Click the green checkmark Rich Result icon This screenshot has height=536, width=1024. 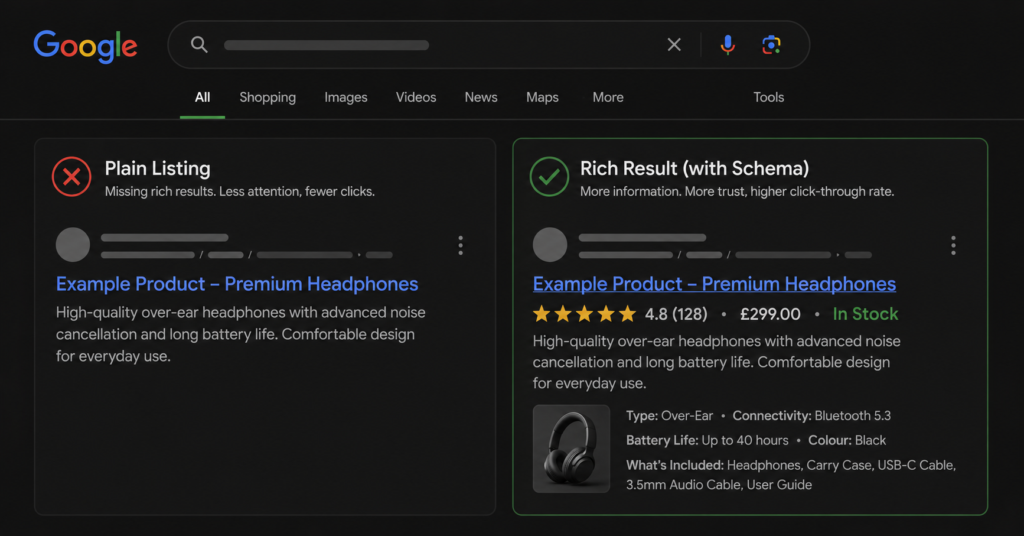(x=549, y=177)
